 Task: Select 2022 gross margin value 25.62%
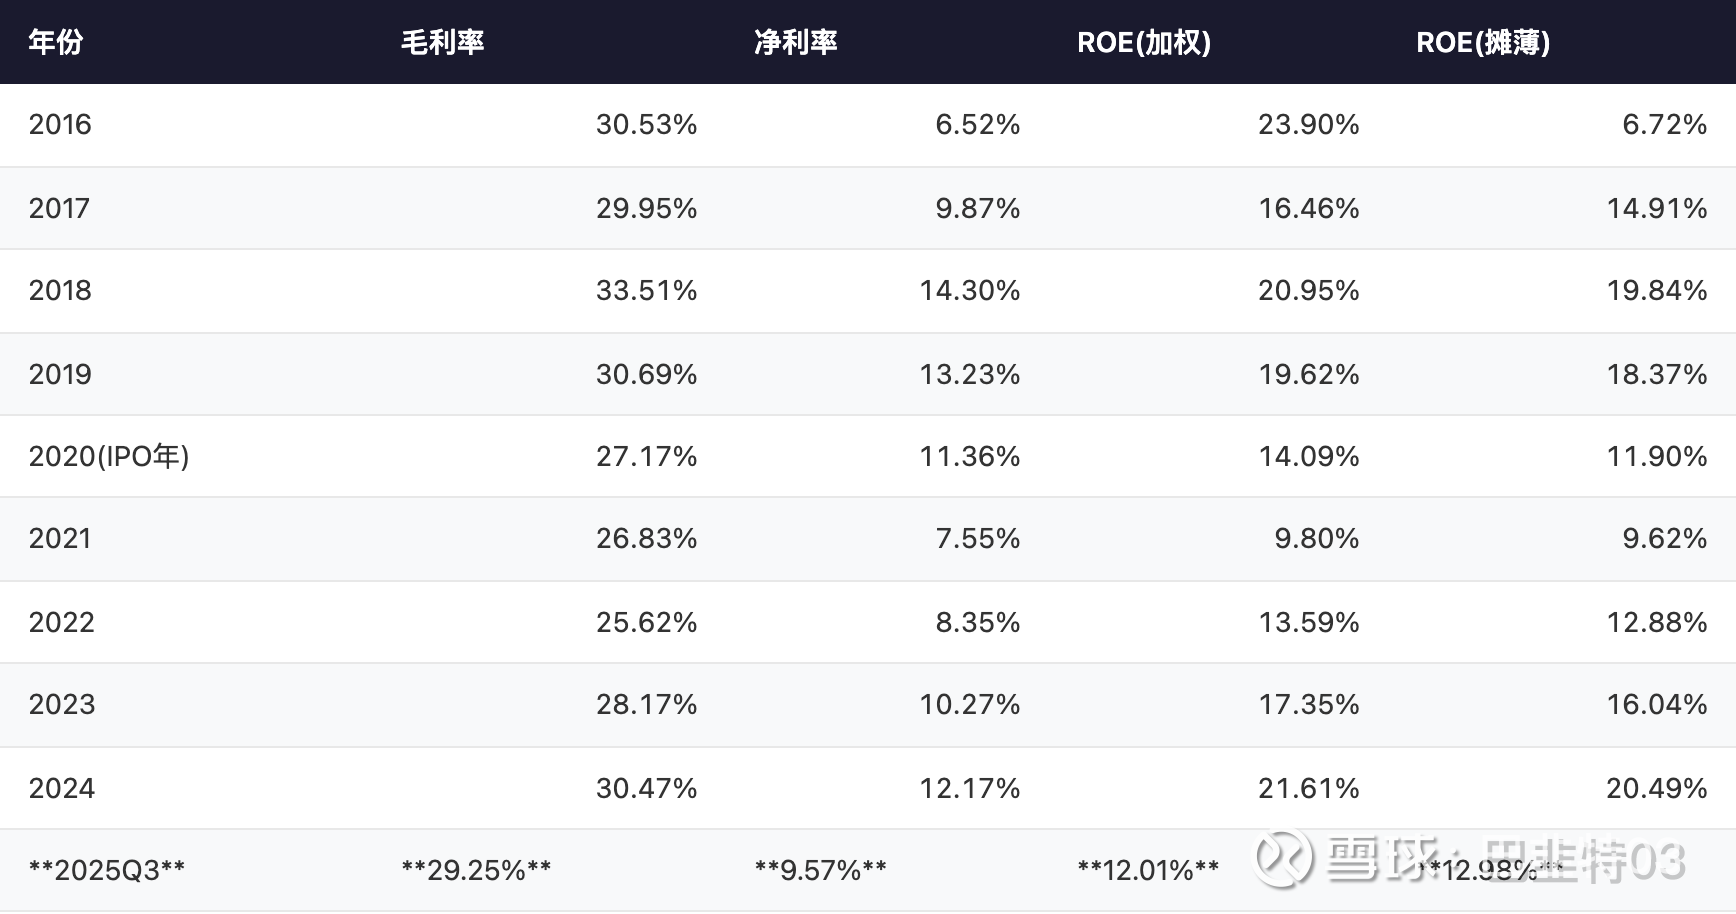point(646,622)
